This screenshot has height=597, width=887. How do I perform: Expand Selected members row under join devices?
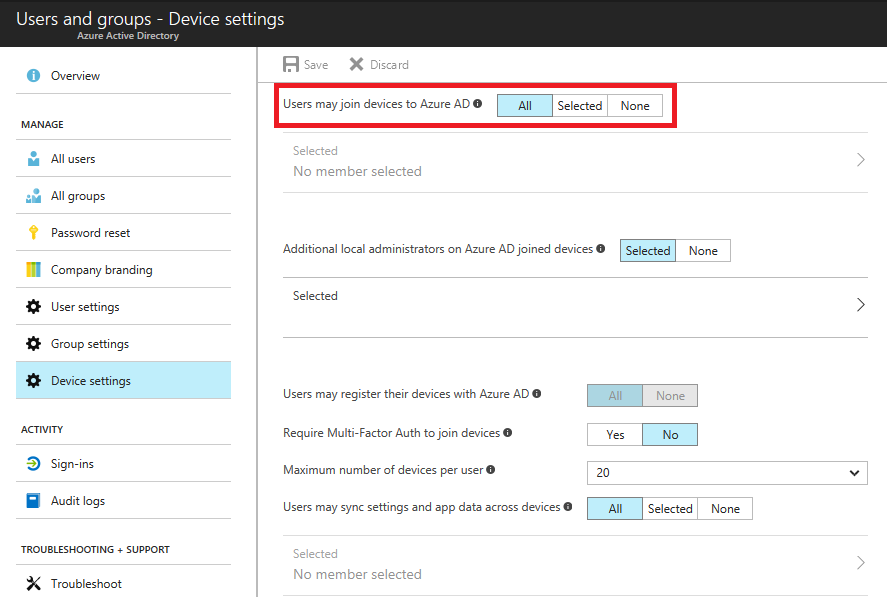click(575, 161)
